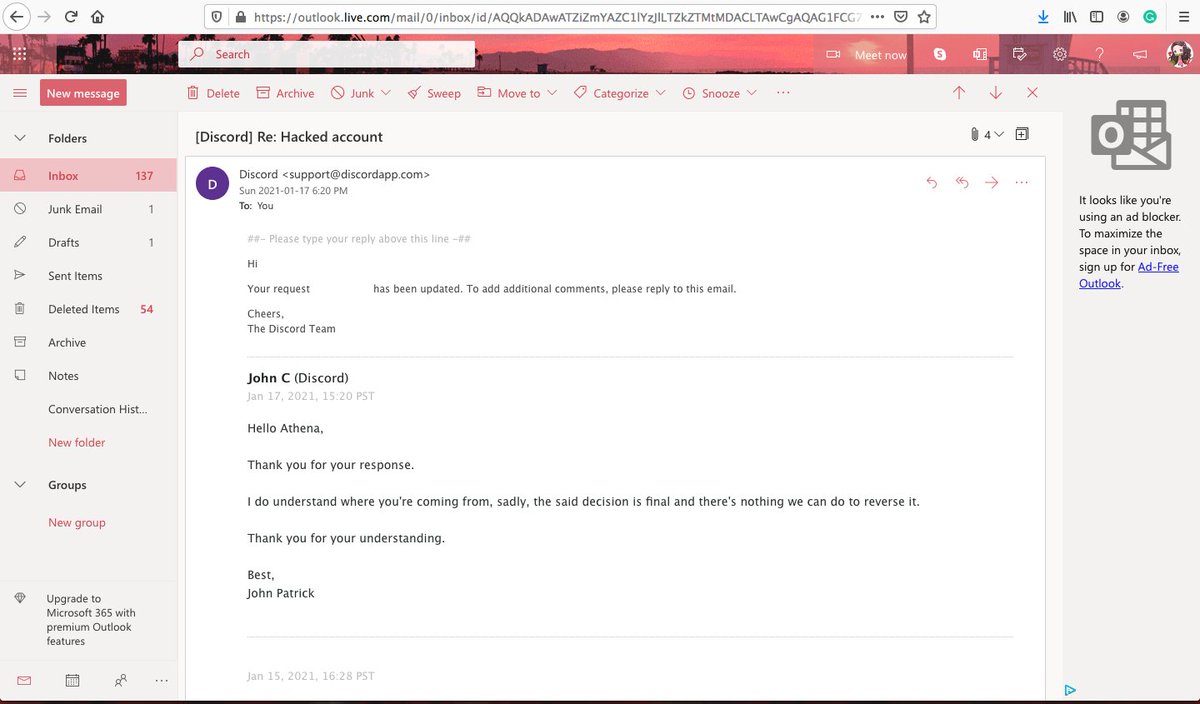Click the New group link

tap(77, 522)
